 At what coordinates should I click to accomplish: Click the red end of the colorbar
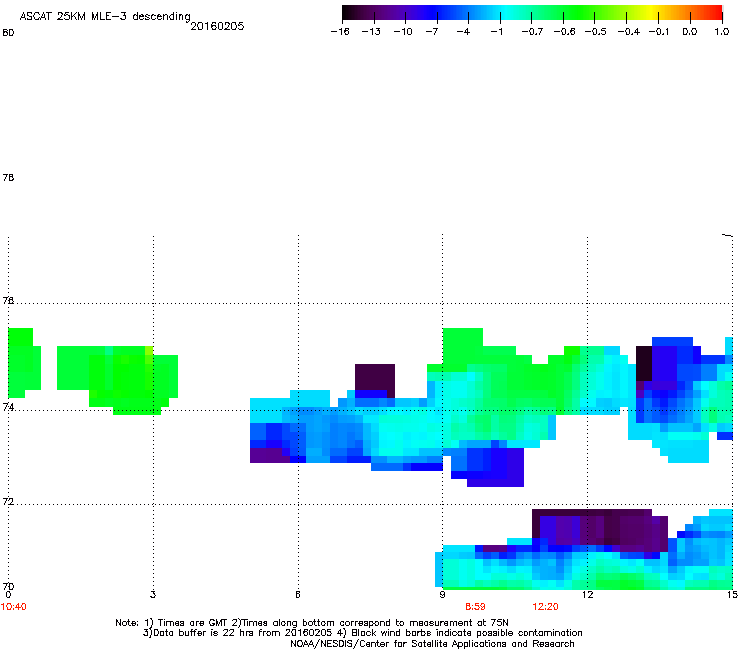pyautogui.click(x=716, y=12)
